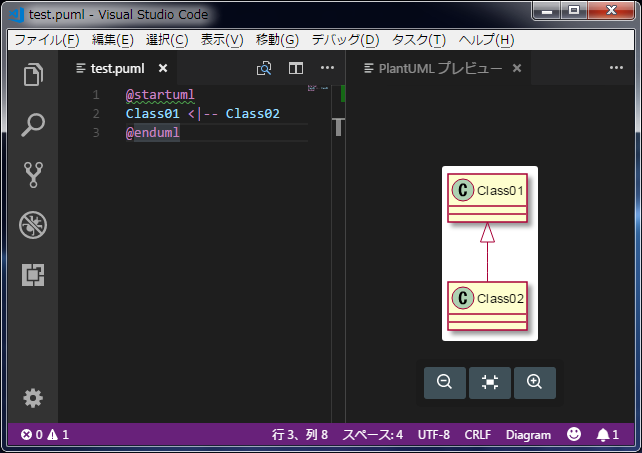Open the 表示(V) menu
This screenshot has width=642, height=453.
point(222,40)
